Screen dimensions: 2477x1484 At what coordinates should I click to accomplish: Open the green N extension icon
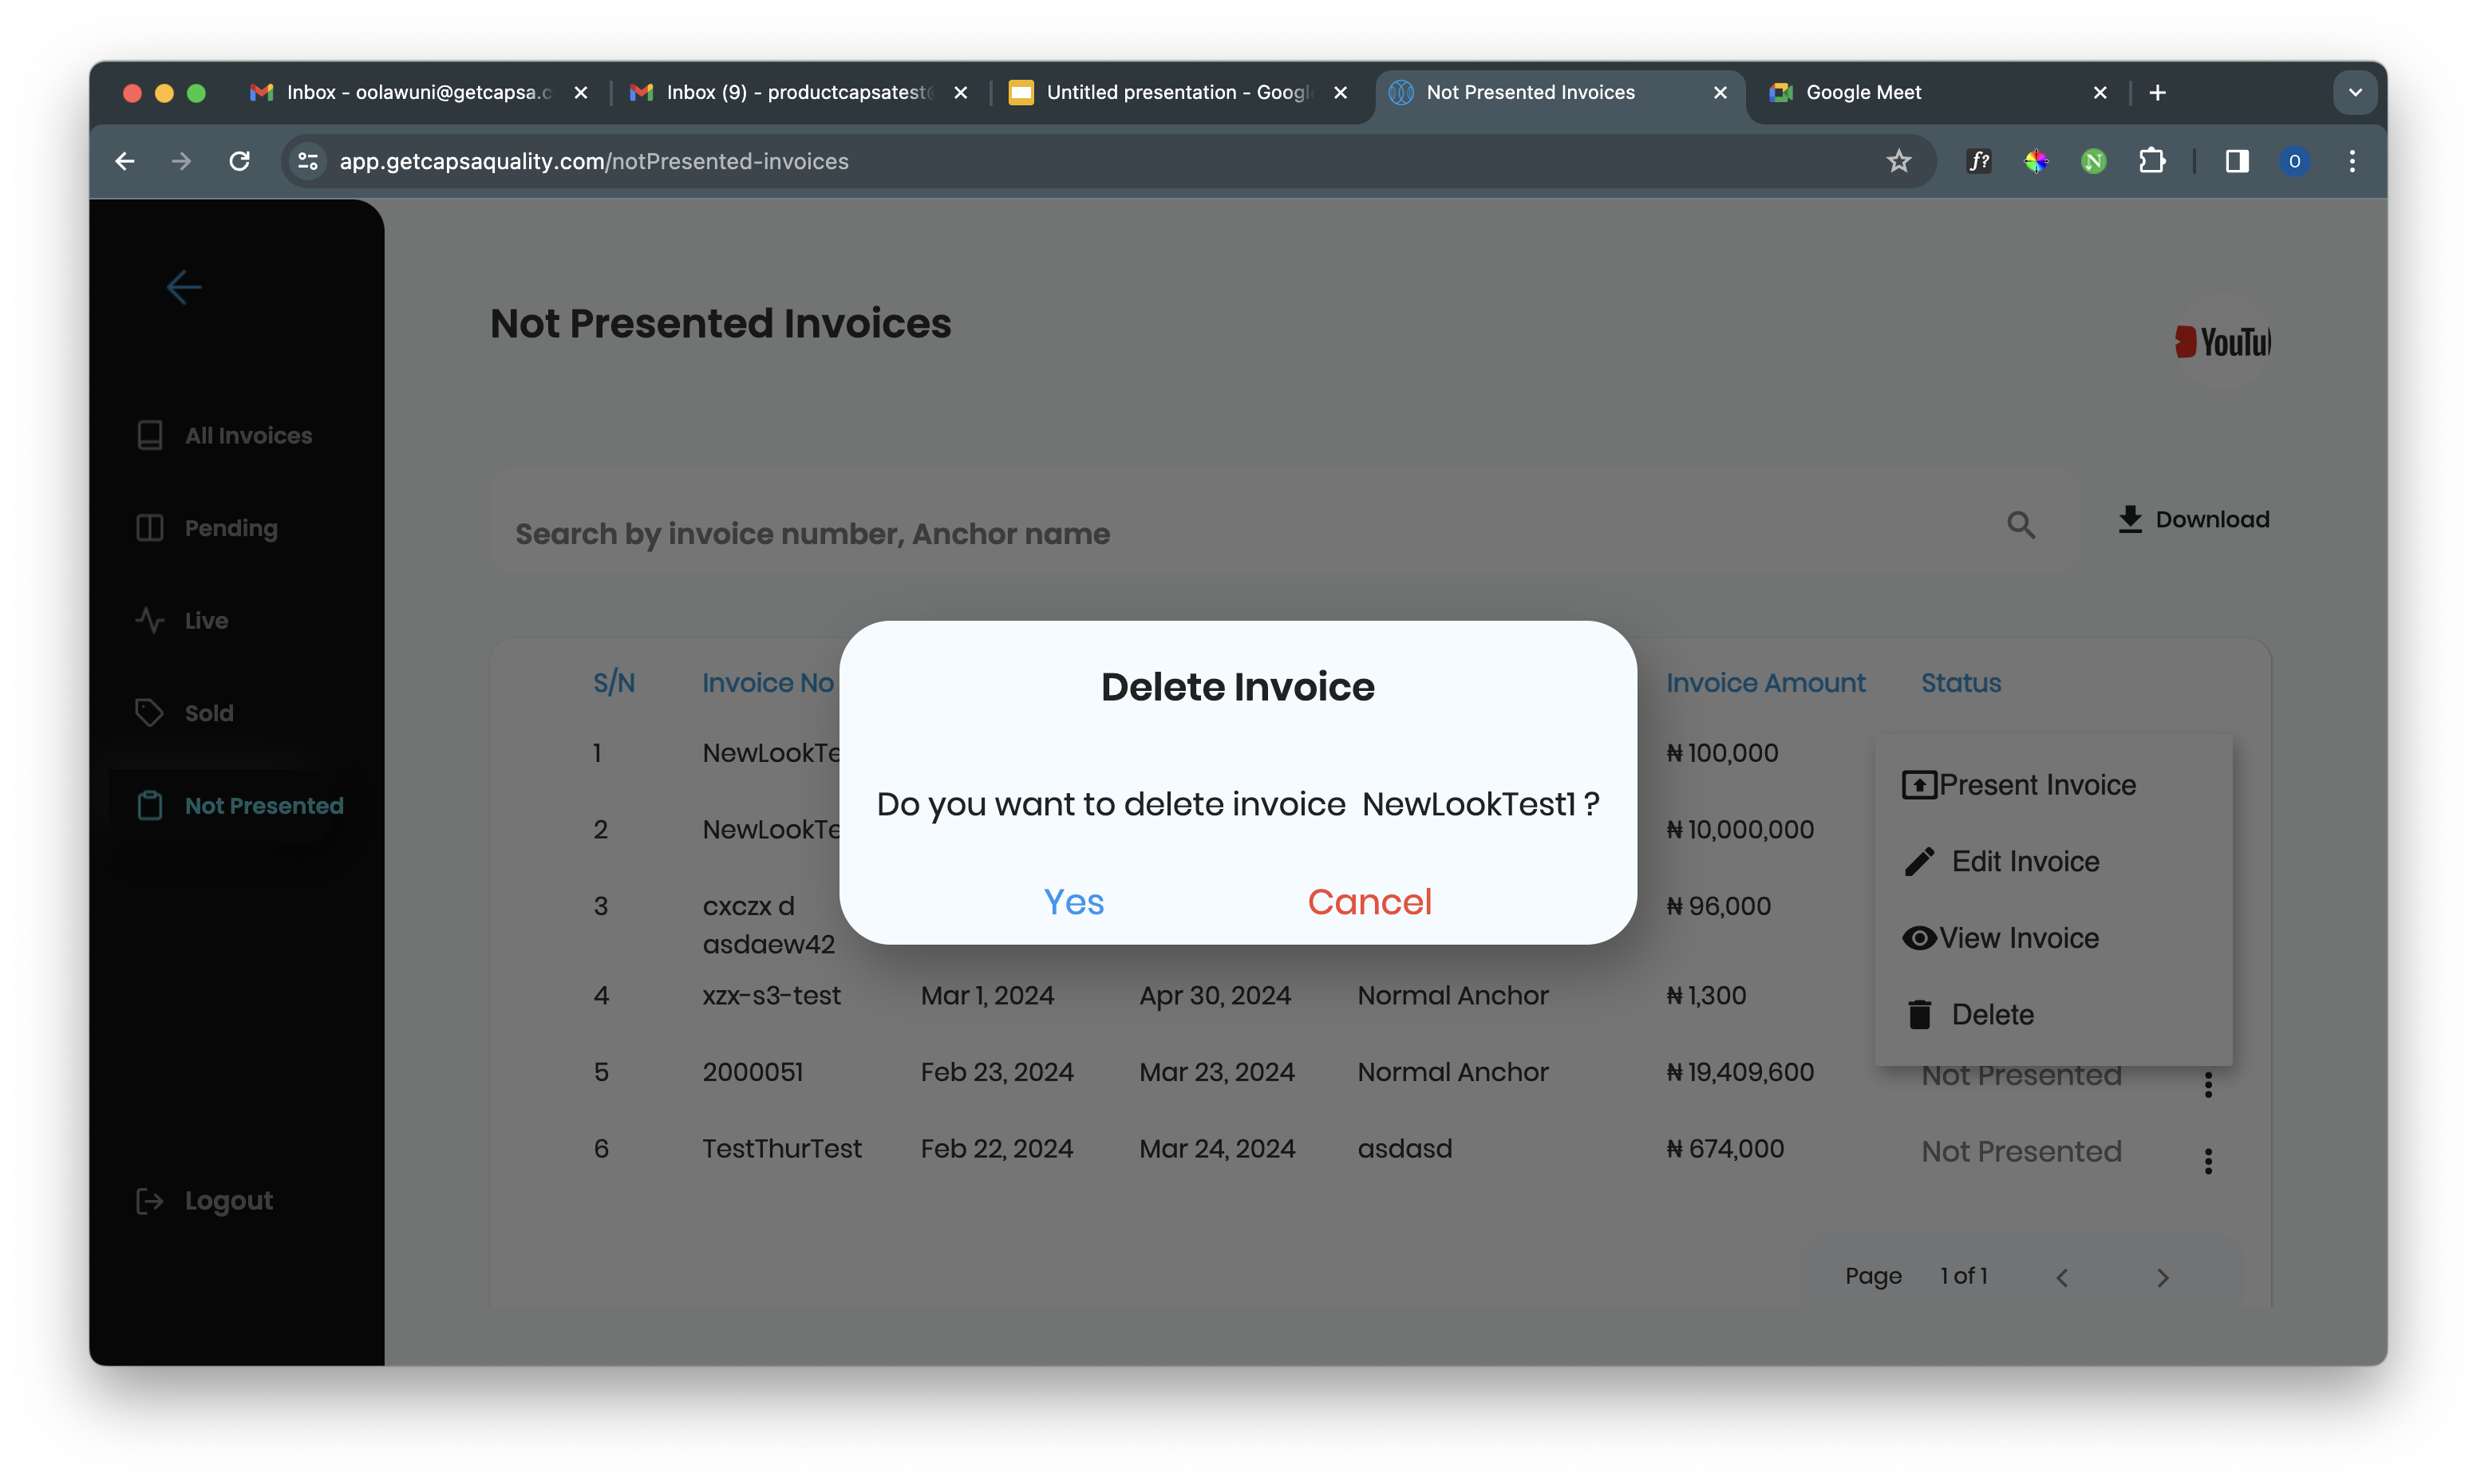tap(2093, 161)
